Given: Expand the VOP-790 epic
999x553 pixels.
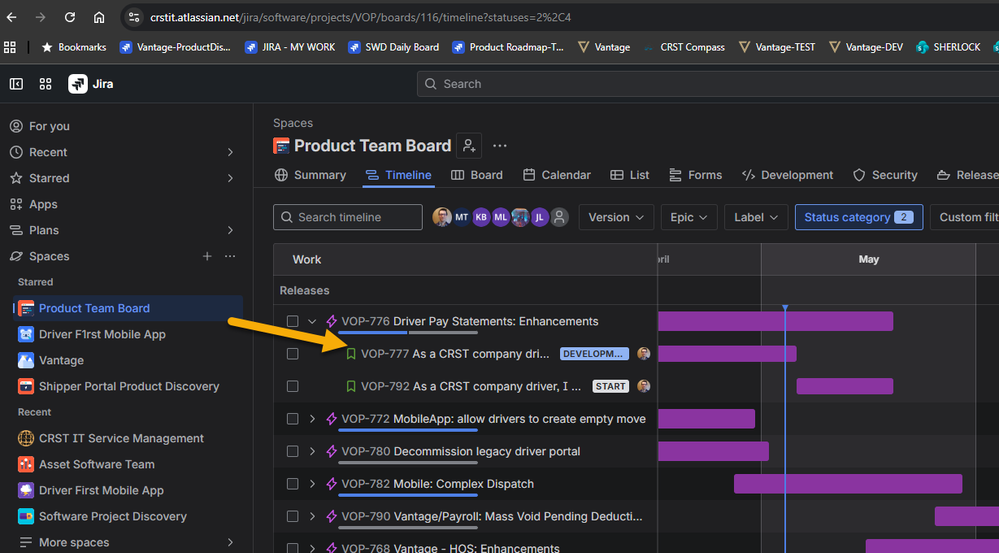Looking at the screenshot, I should click(312, 516).
